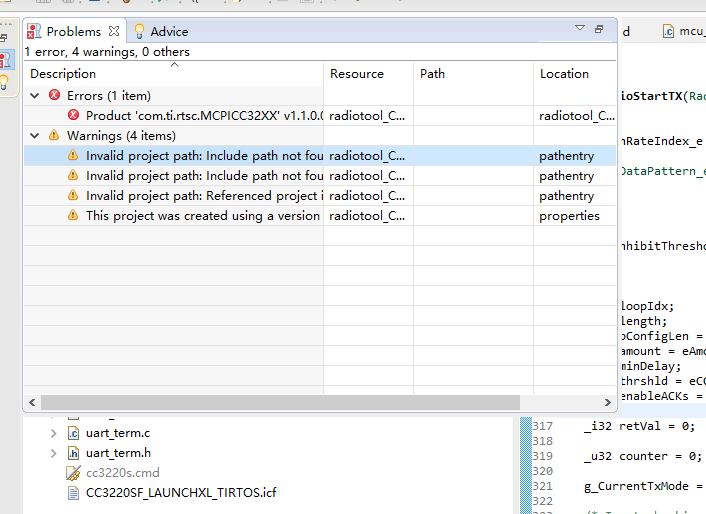Open the Advice tab
Screen dimensions: 706x514
[161, 32]
